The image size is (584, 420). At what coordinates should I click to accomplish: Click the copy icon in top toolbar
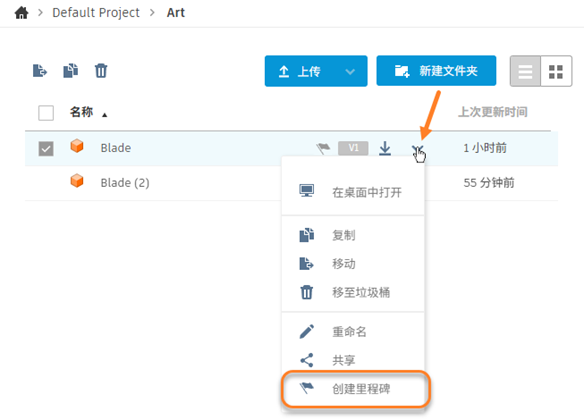(x=70, y=70)
